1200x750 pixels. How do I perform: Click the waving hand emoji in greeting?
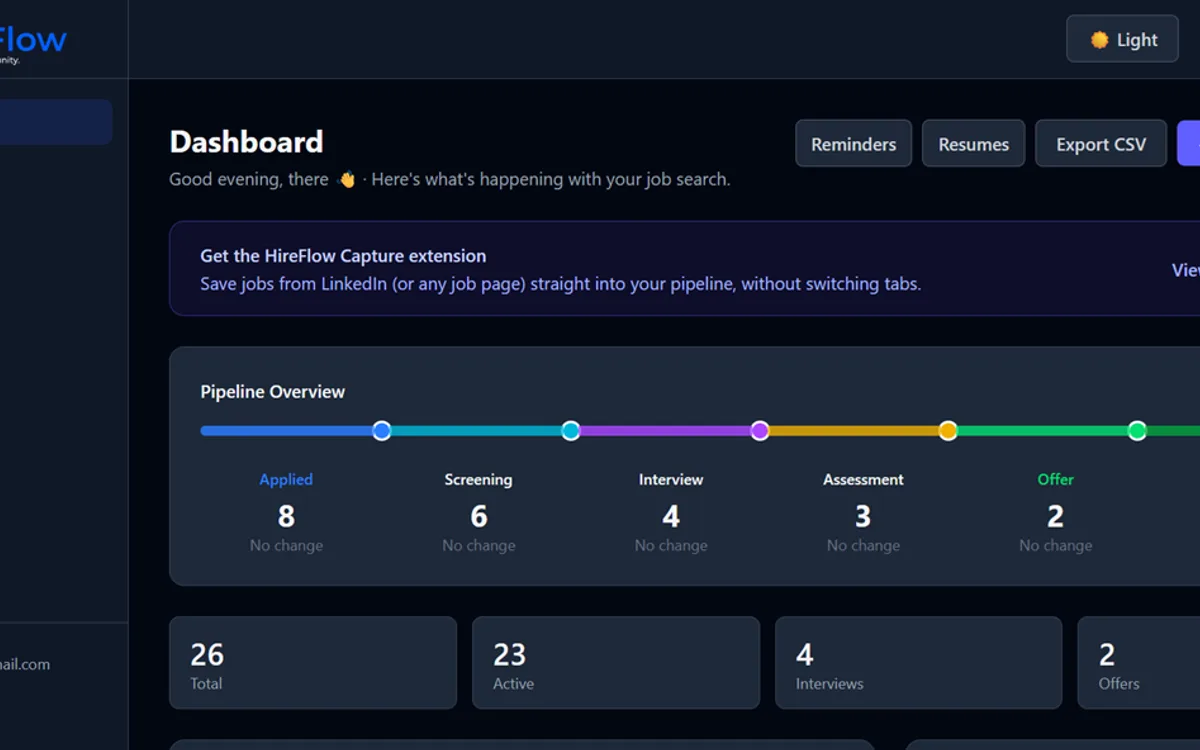click(347, 180)
